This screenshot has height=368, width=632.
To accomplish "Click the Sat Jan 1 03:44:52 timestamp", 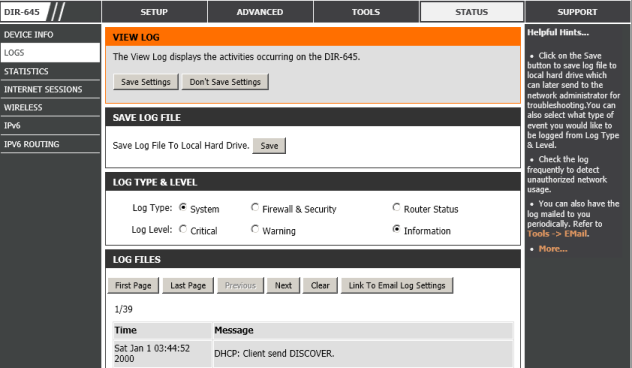I will click(152, 353).
